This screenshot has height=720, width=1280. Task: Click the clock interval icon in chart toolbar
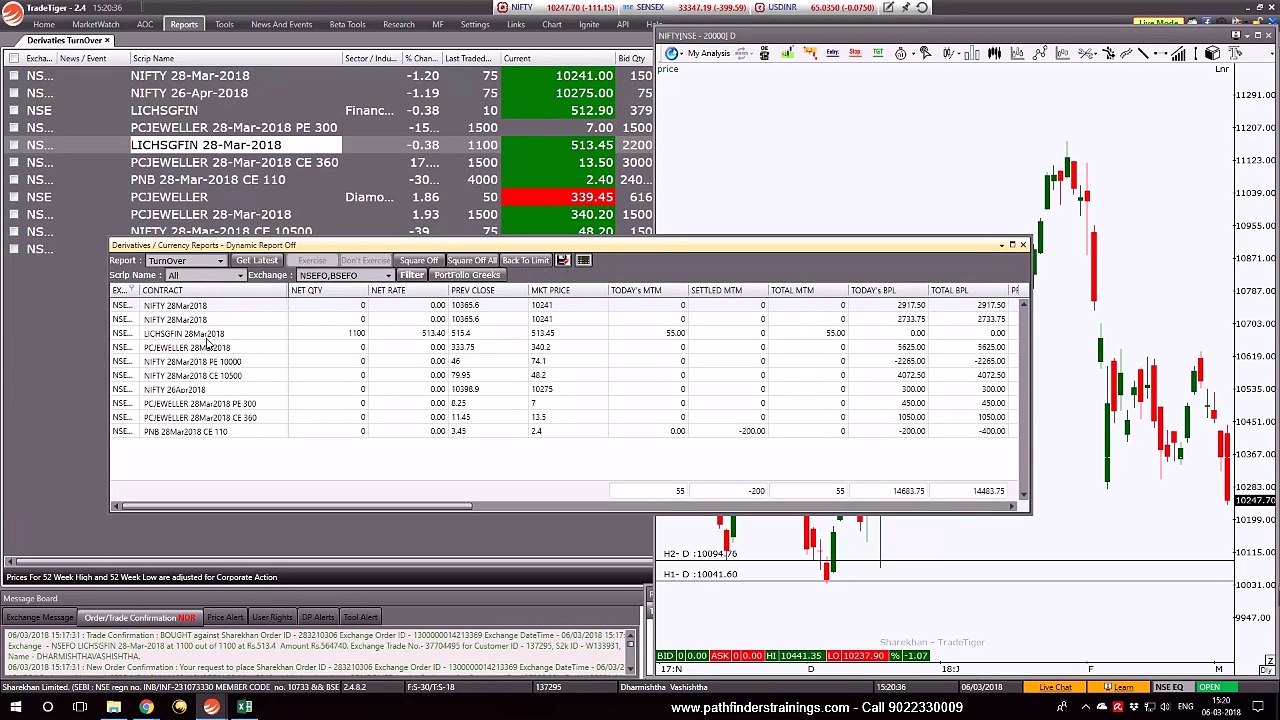(900, 53)
